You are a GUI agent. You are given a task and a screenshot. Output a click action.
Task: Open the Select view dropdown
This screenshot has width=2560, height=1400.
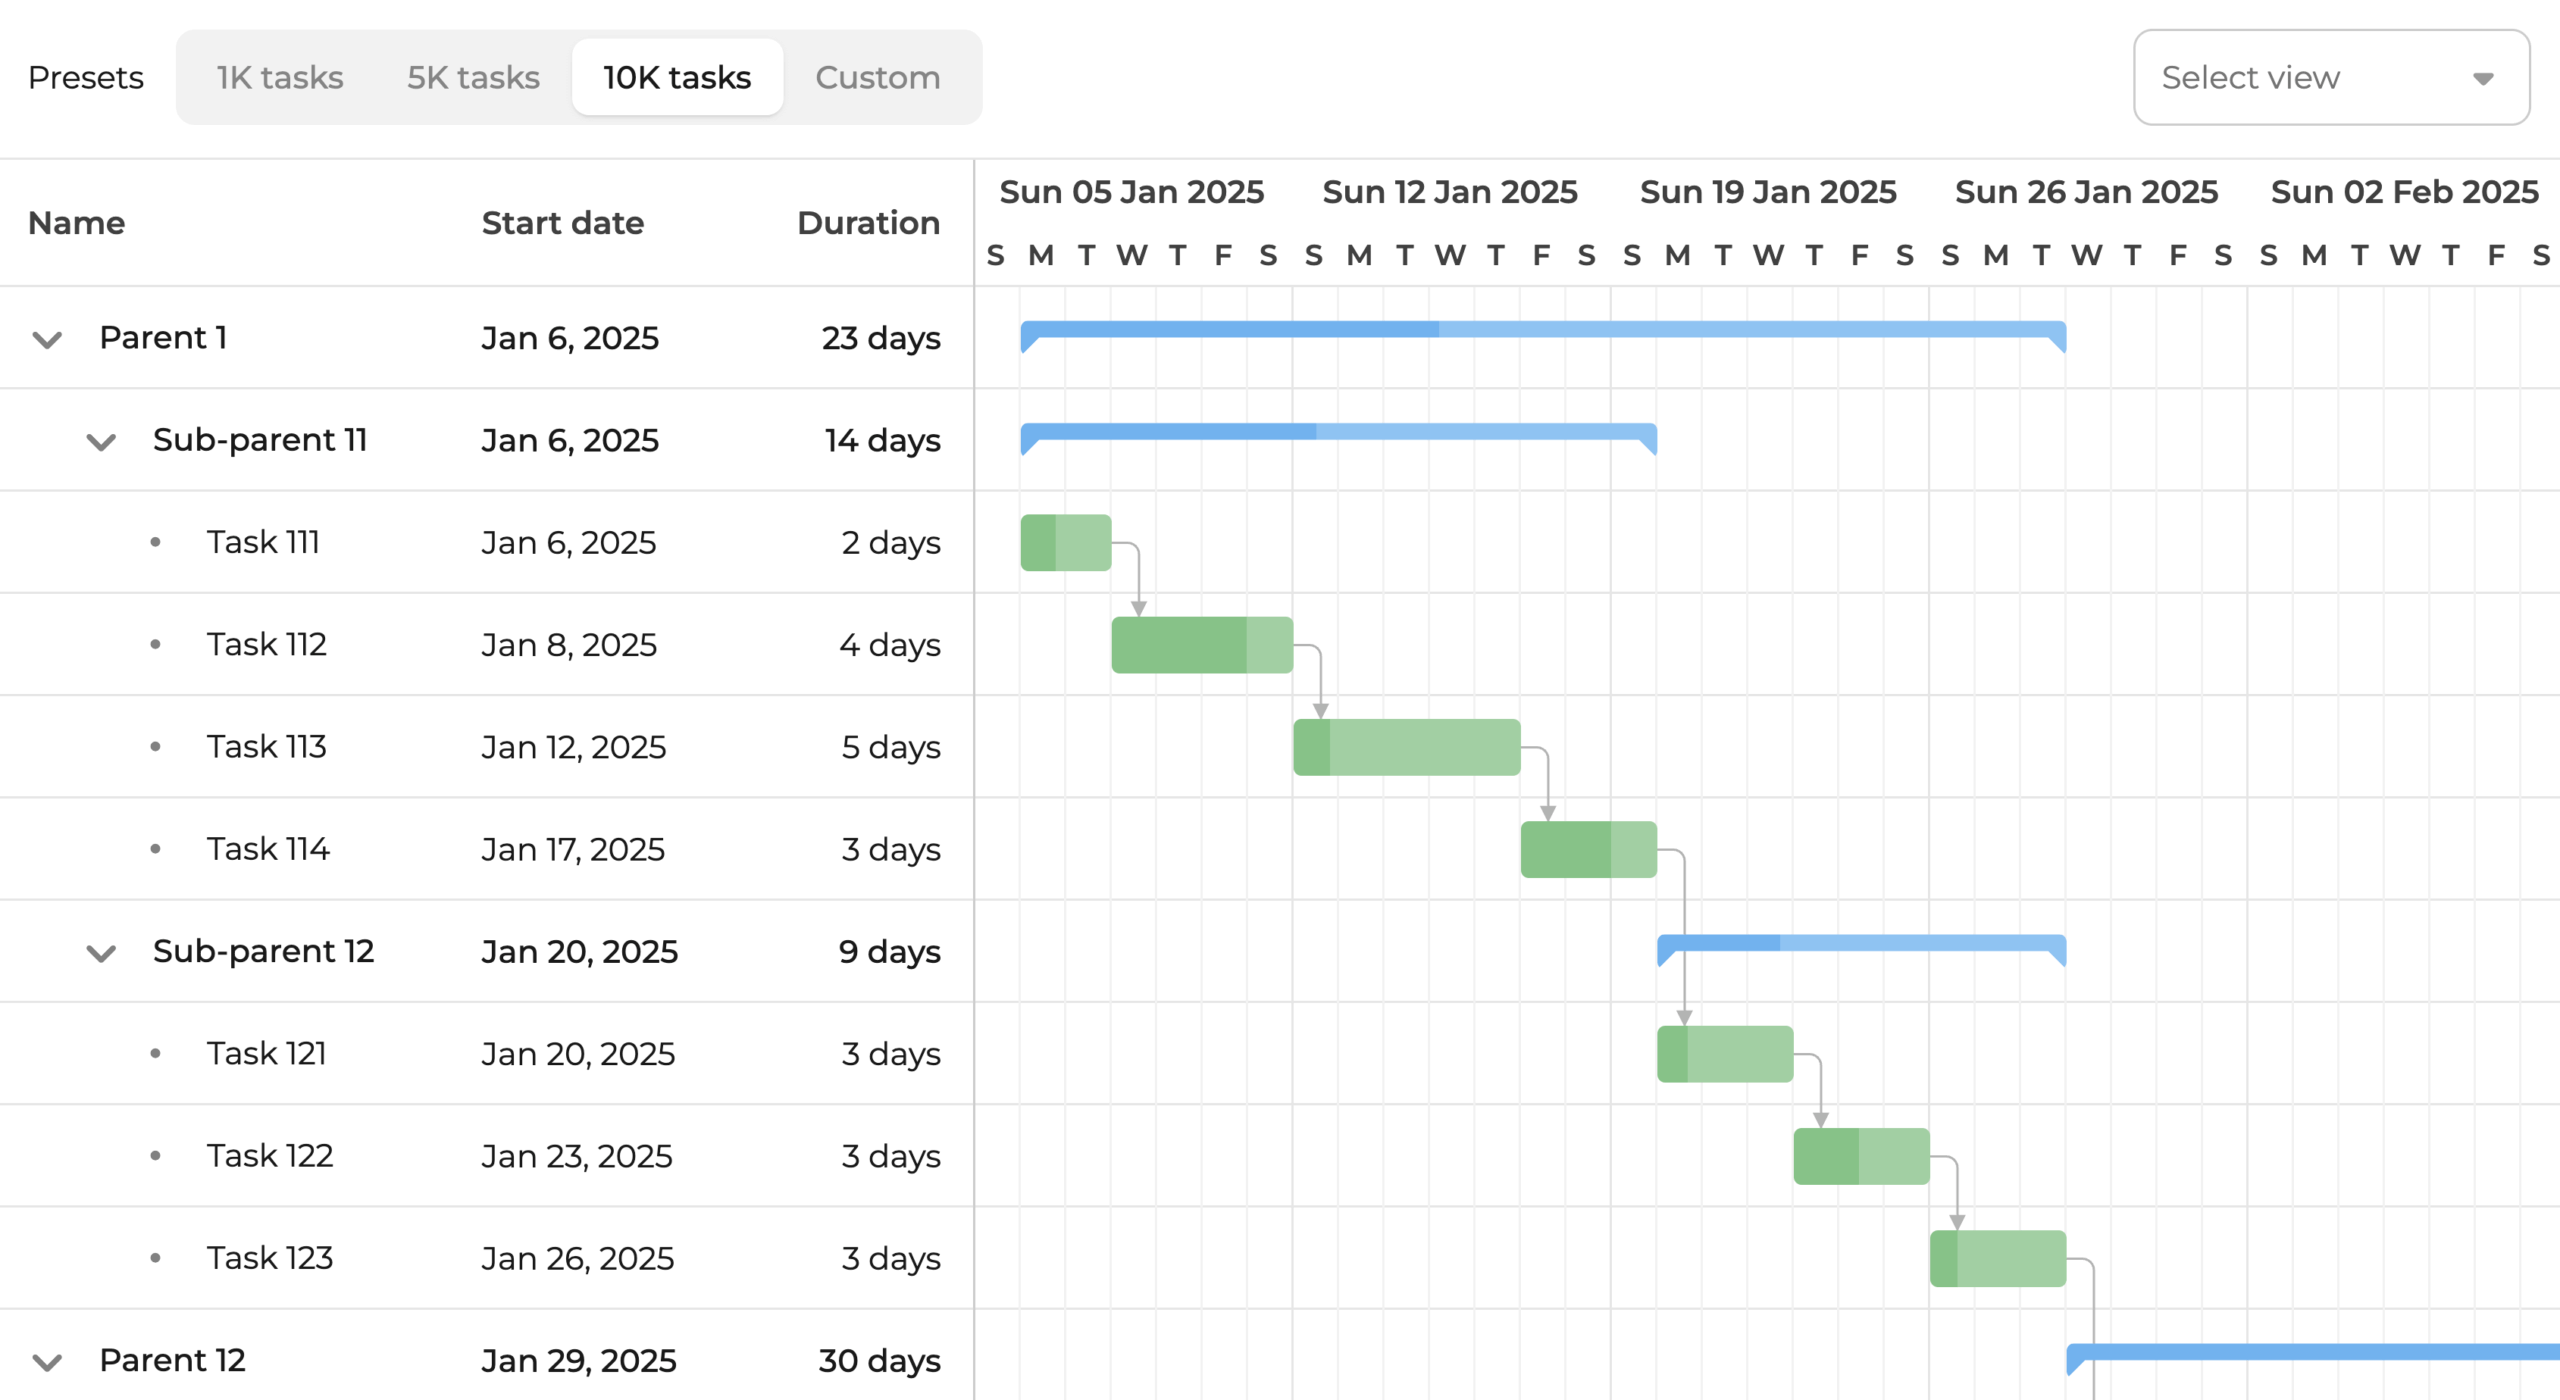click(x=2330, y=77)
